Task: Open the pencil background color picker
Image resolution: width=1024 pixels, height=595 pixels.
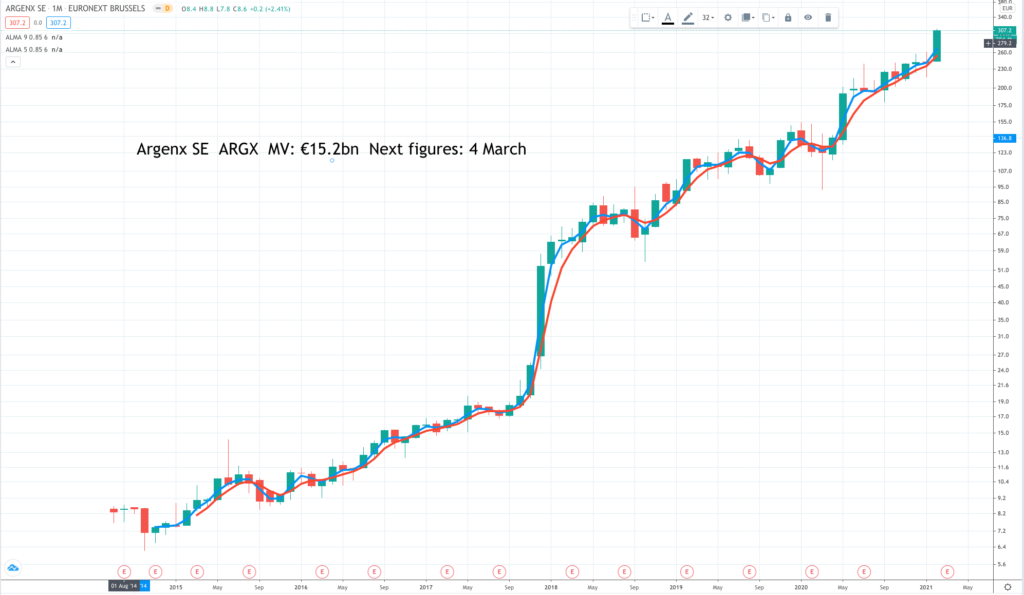Action: coord(688,18)
